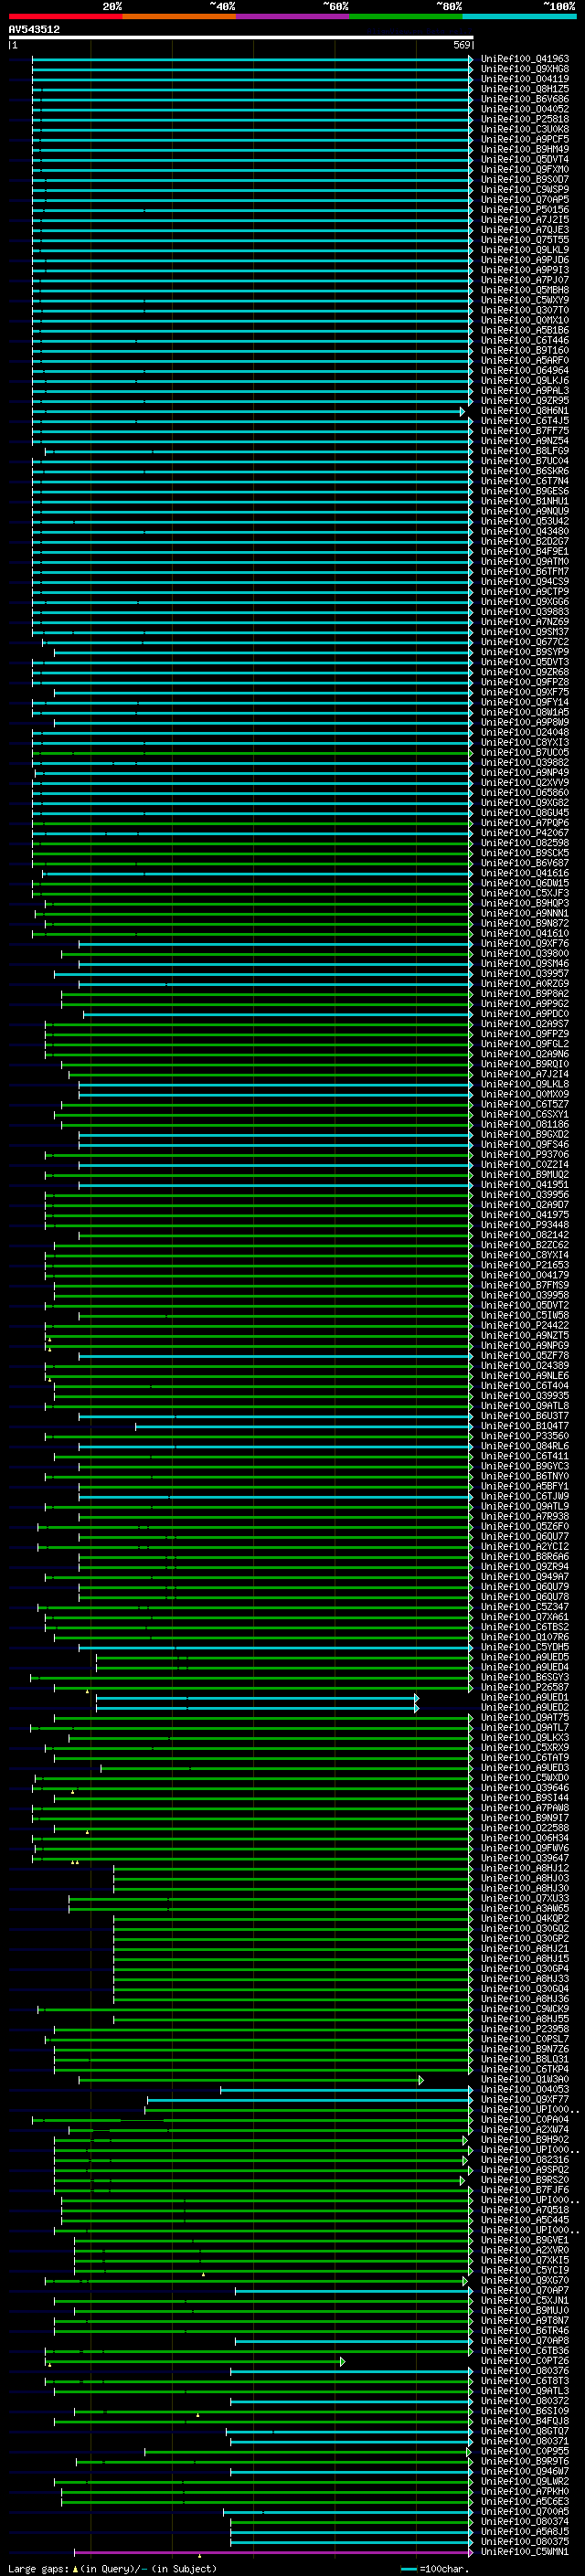
Task: Select hit label UniRef100_Q9AT75
Action: click(x=524, y=1717)
